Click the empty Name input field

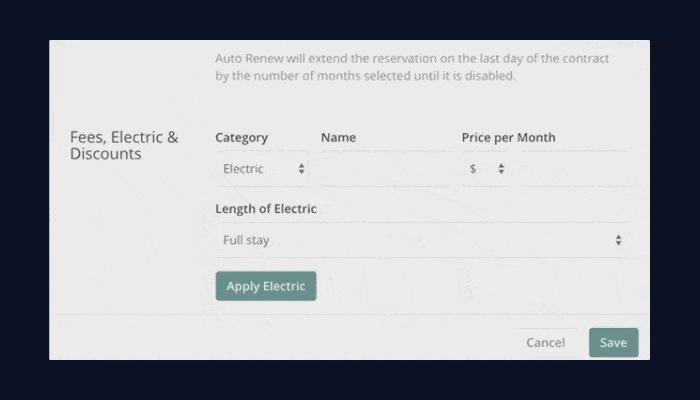[386, 169]
